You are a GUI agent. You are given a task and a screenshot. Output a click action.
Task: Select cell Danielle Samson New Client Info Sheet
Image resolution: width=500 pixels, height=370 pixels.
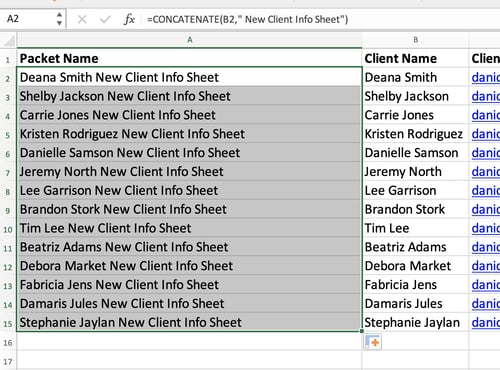(189, 153)
